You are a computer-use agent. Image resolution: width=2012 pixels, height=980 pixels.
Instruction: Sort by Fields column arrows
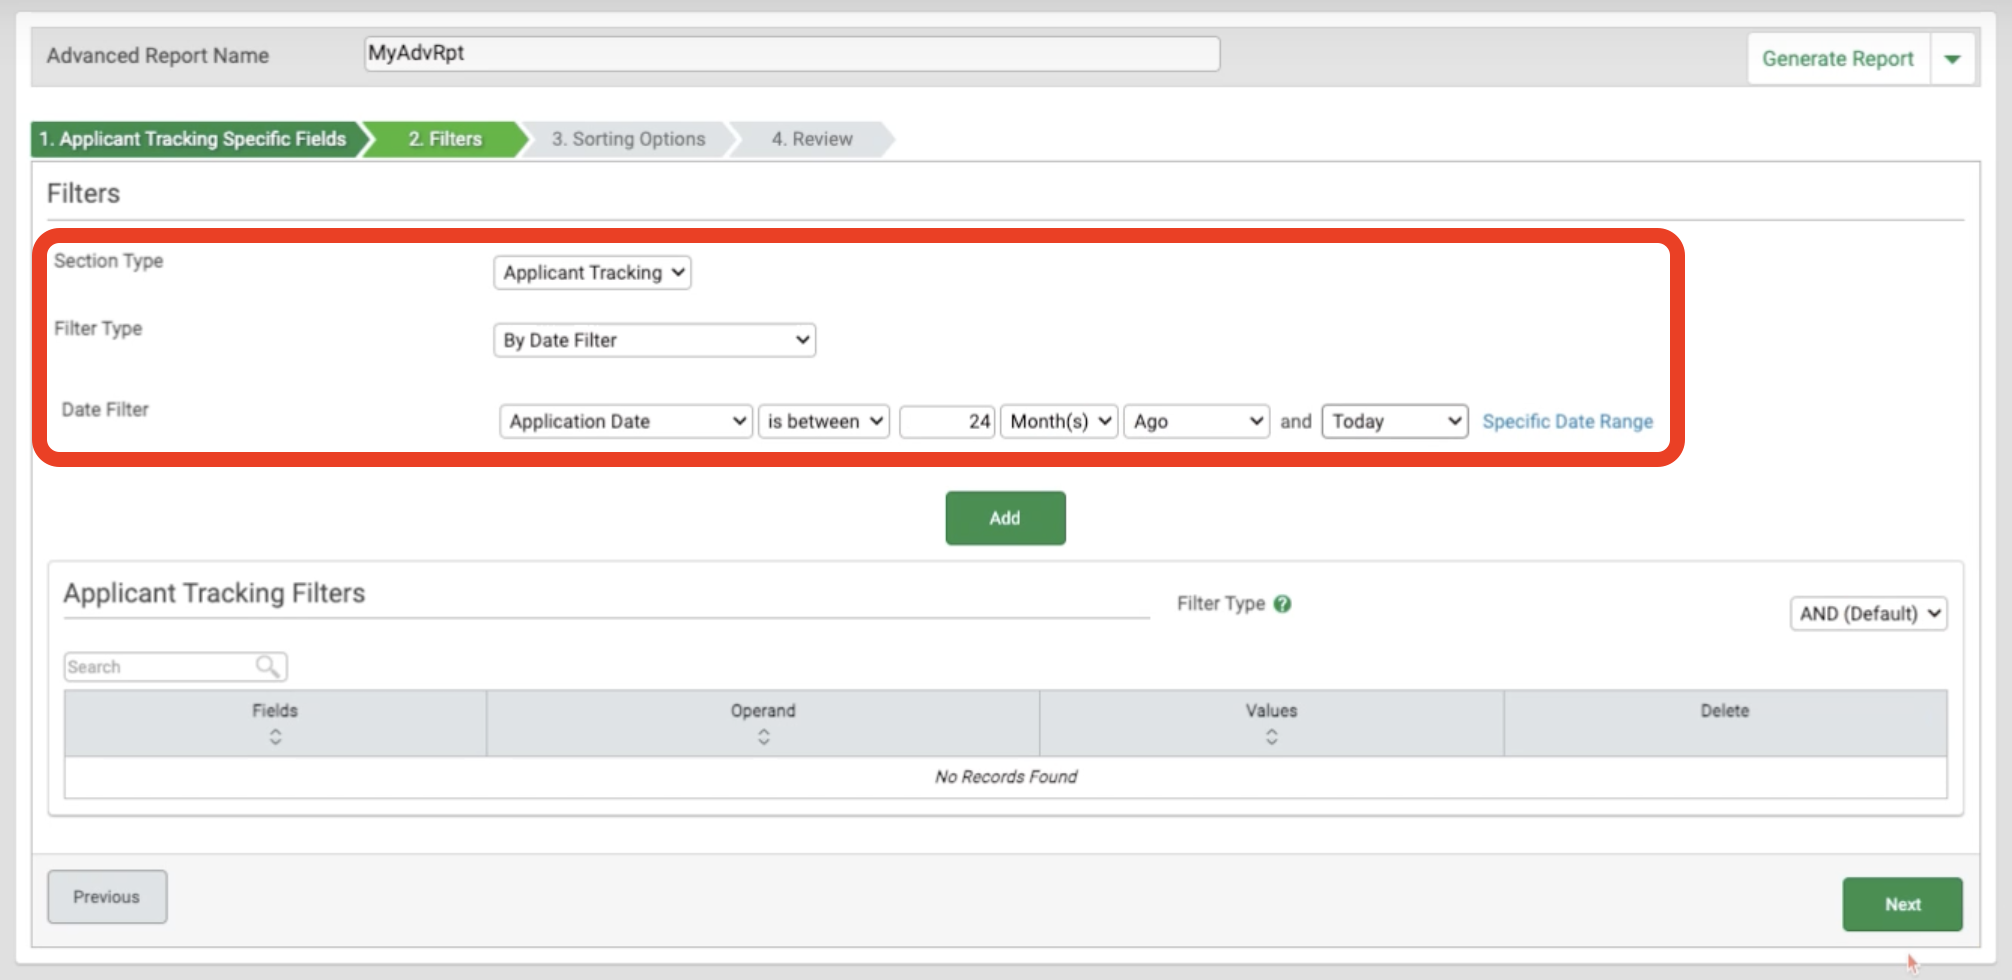275,737
